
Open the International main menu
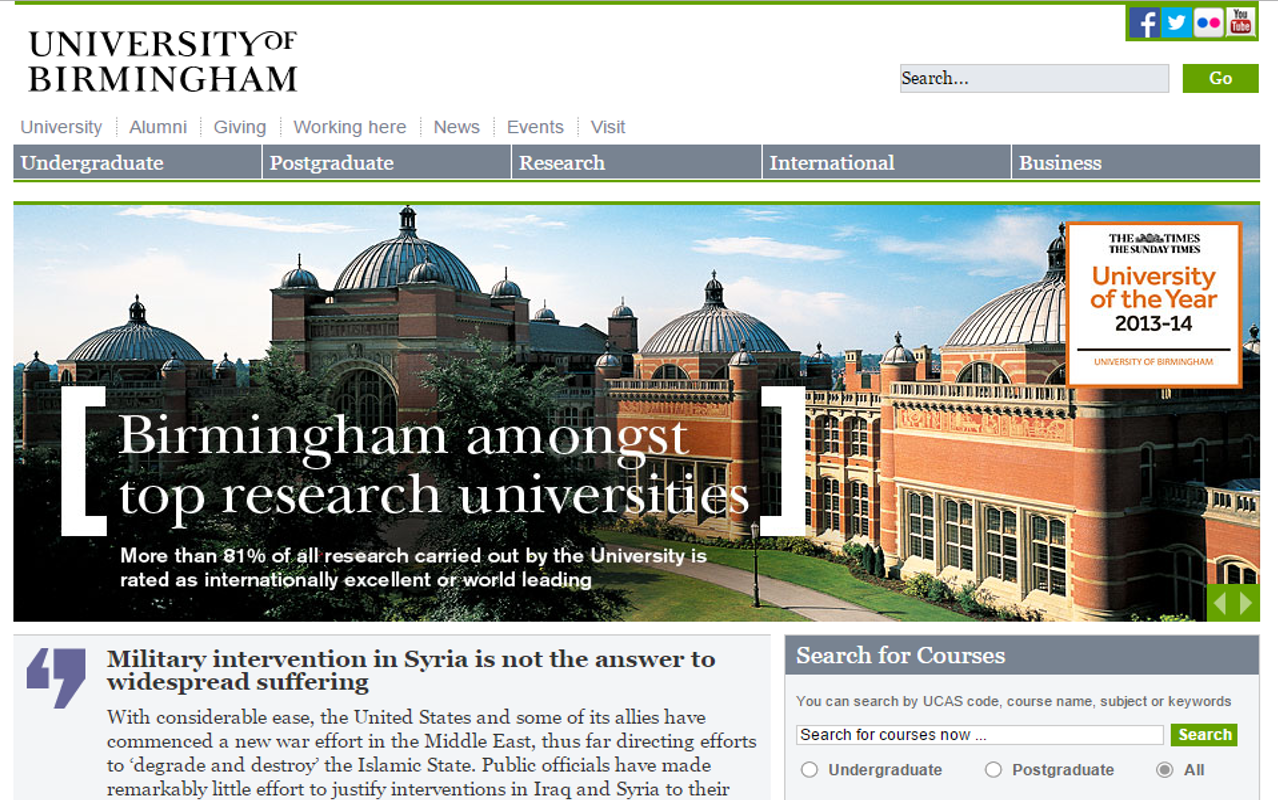click(886, 163)
